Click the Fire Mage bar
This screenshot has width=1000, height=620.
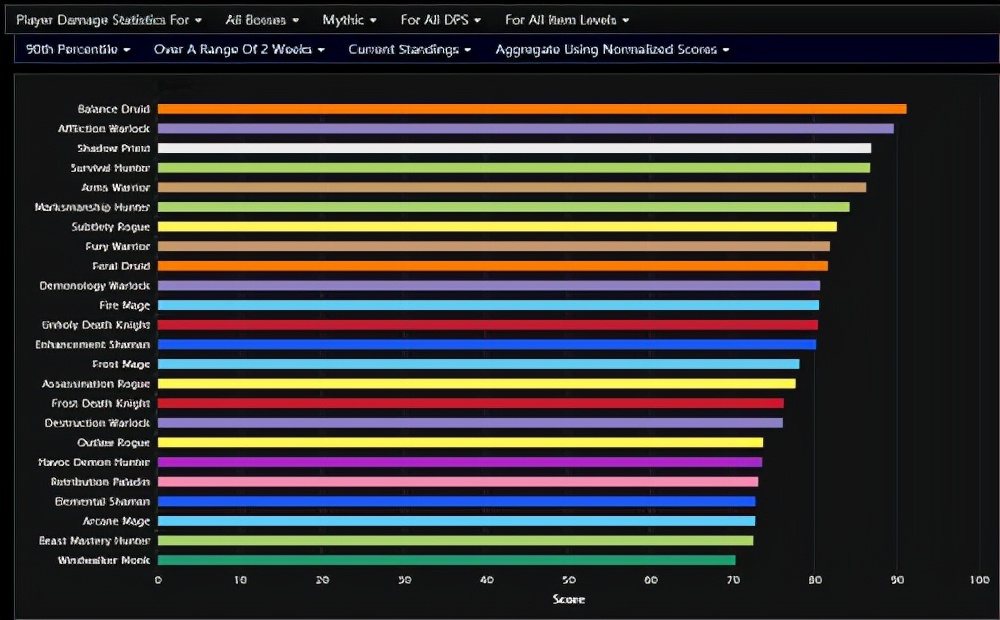click(x=488, y=306)
